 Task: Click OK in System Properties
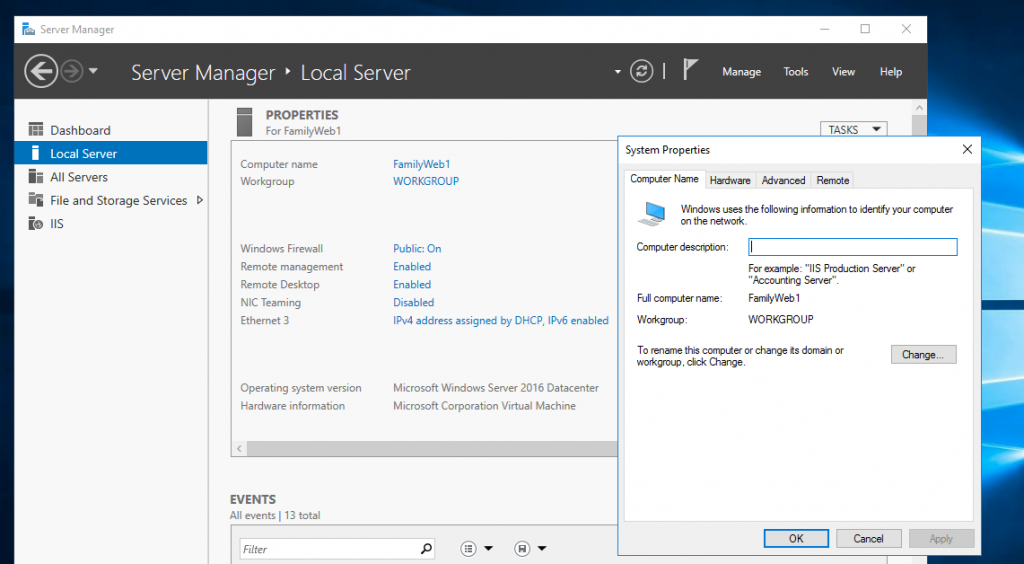click(x=796, y=539)
